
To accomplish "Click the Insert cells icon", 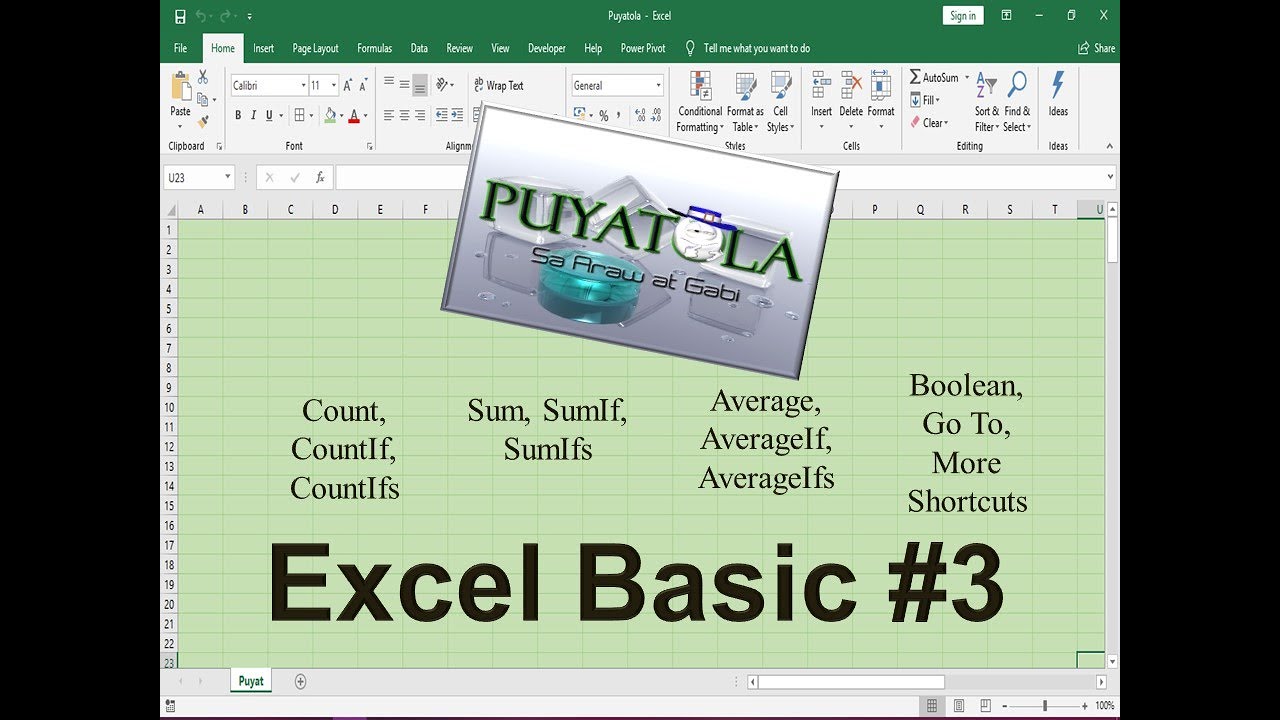I will point(821,84).
